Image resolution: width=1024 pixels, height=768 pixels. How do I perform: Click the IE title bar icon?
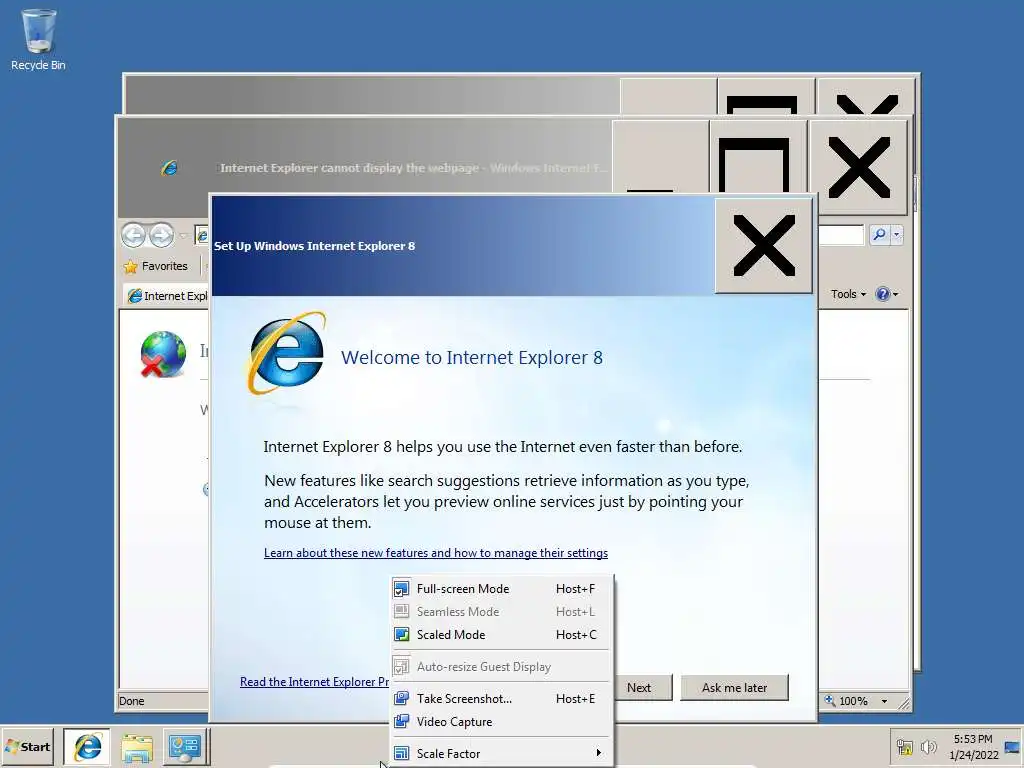tap(169, 168)
